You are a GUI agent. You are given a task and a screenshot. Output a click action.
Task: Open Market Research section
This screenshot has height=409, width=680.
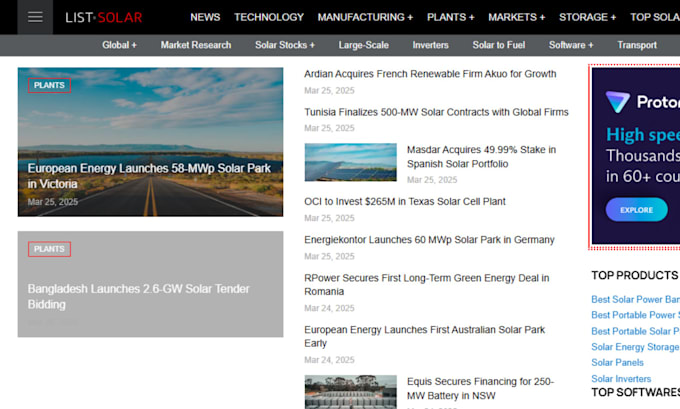coord(196,45)
